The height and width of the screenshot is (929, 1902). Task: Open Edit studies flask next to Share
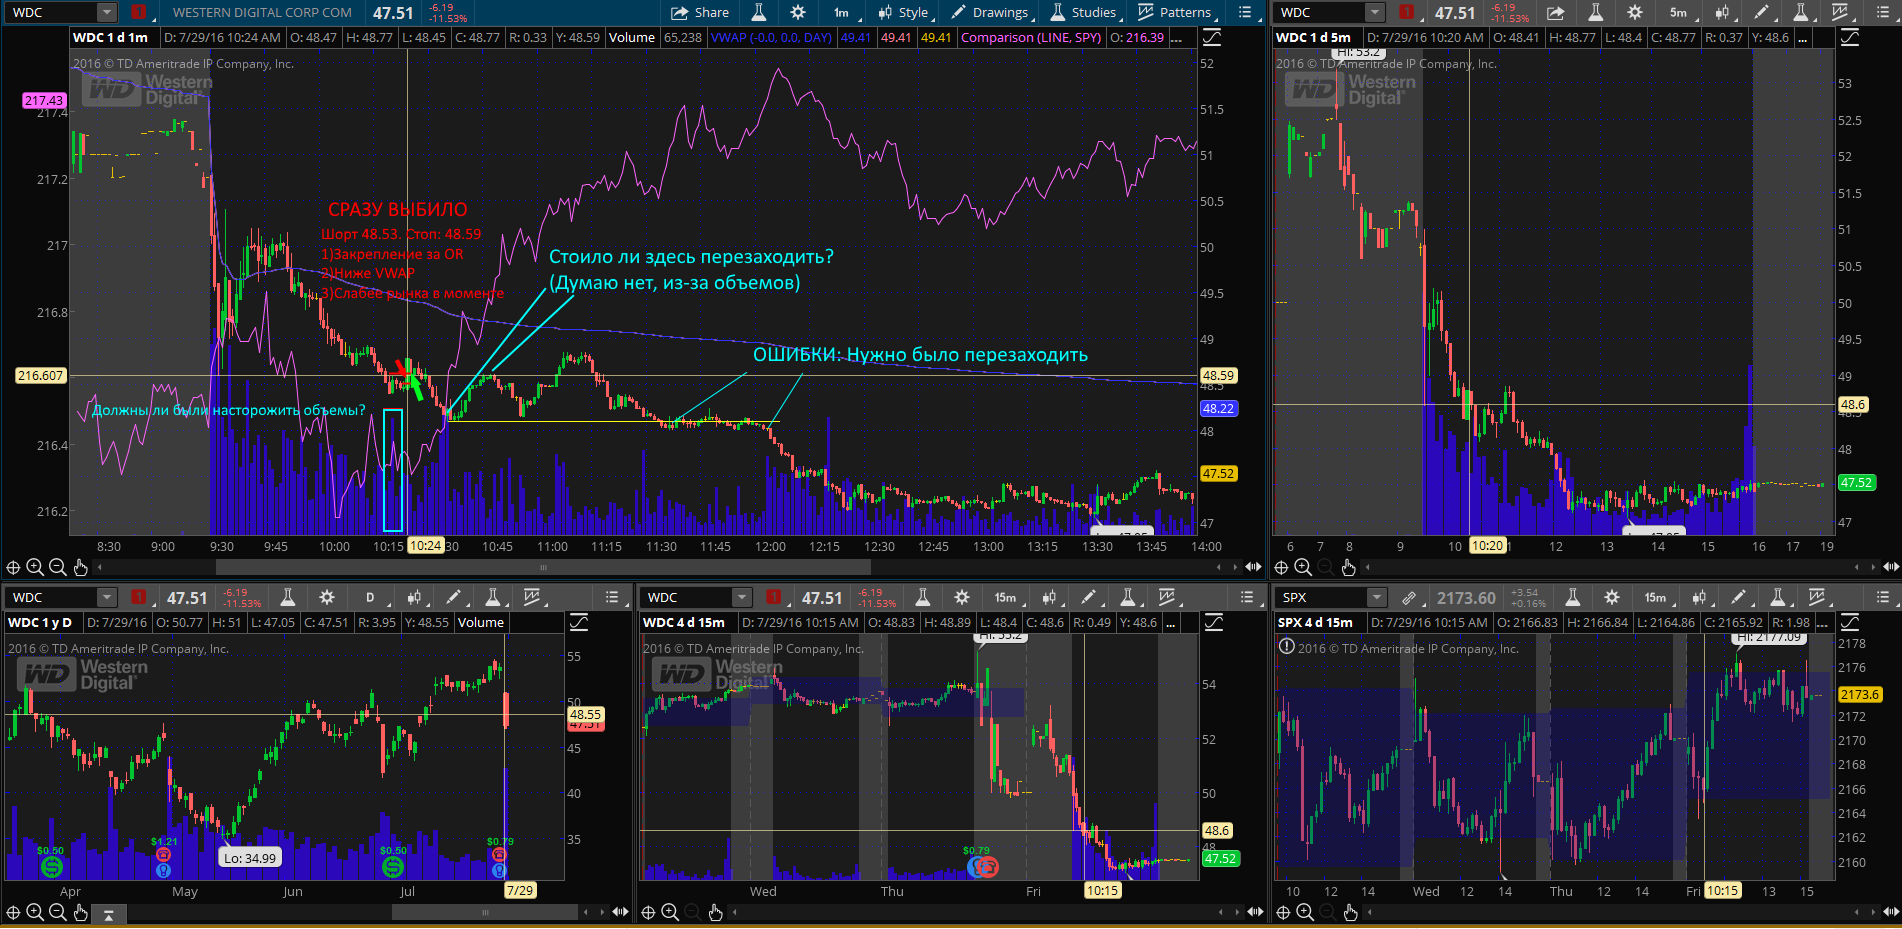(x=759, y=12)
